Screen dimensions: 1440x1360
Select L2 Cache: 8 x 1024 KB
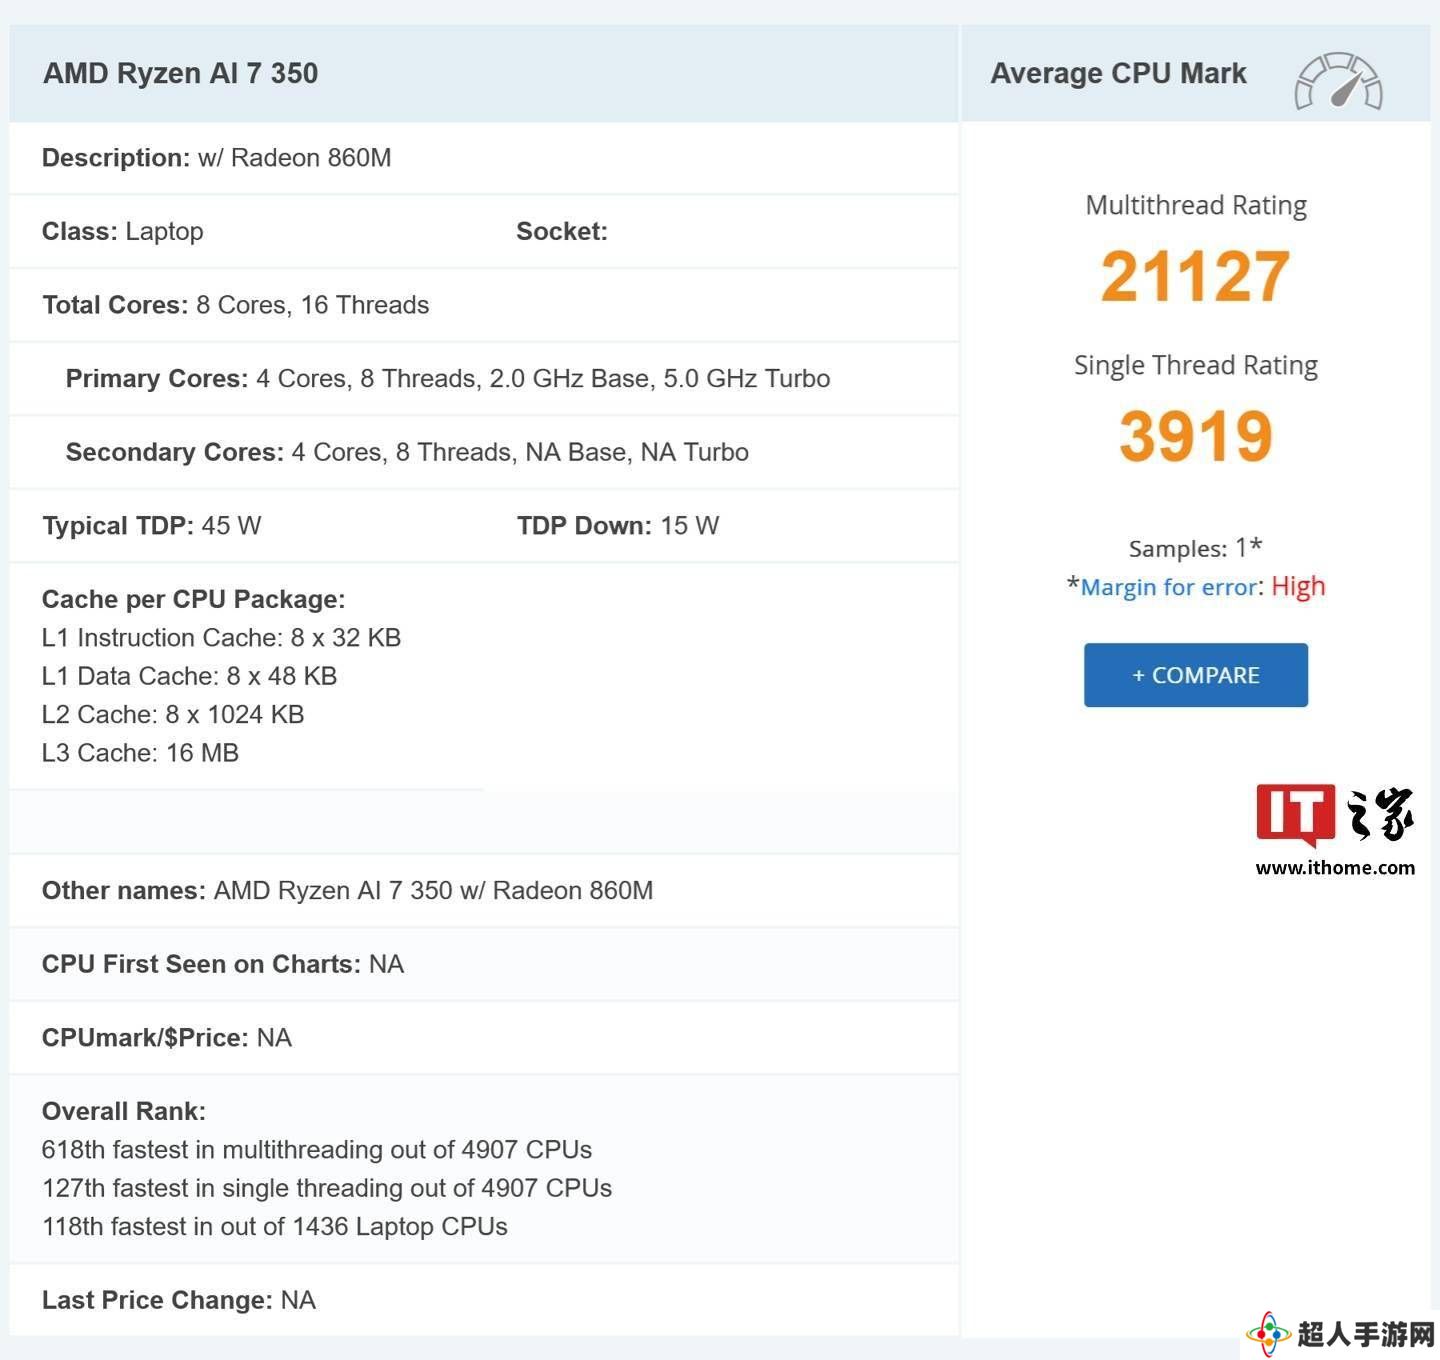[x=173, y=715]
